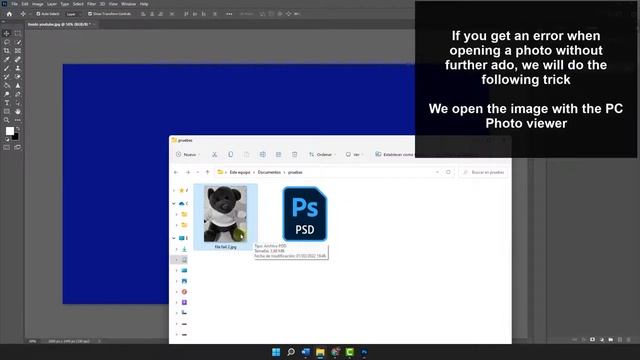Open the File menu in Photoshop

coord(14,4)
